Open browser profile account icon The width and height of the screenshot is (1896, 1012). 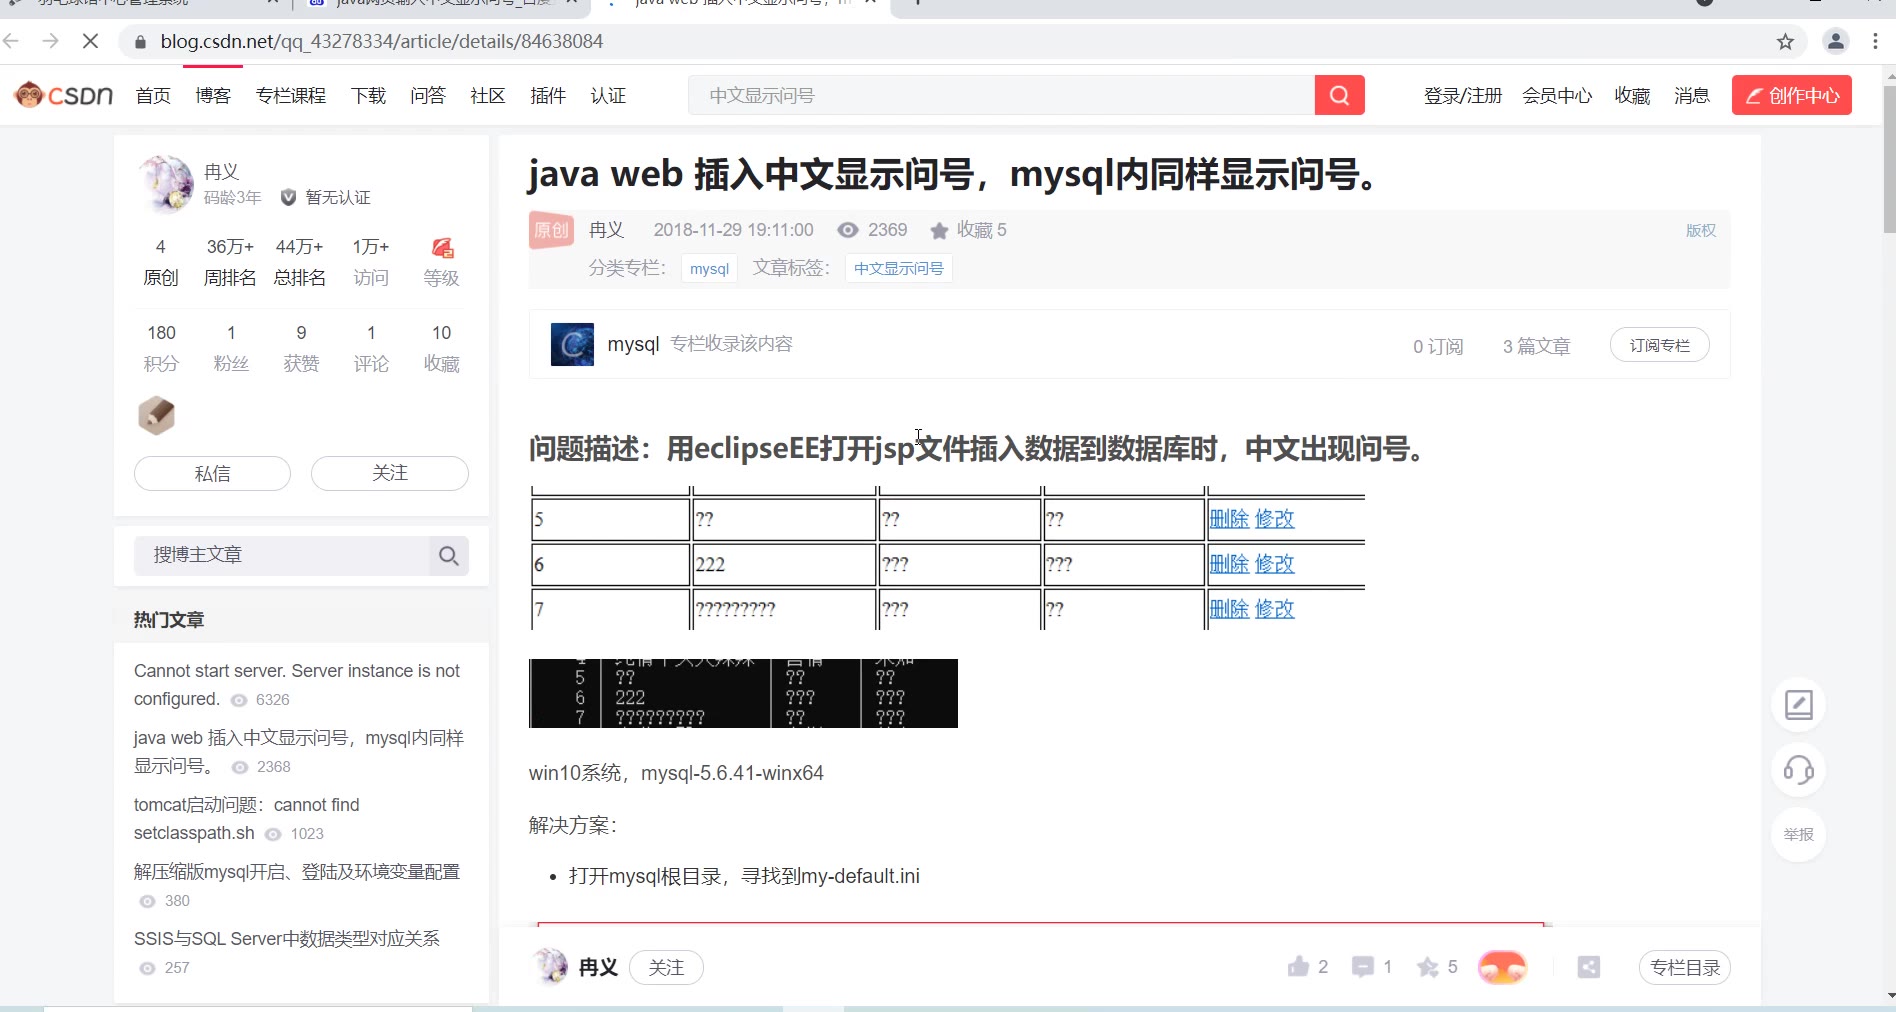(x=1836, y=41)
